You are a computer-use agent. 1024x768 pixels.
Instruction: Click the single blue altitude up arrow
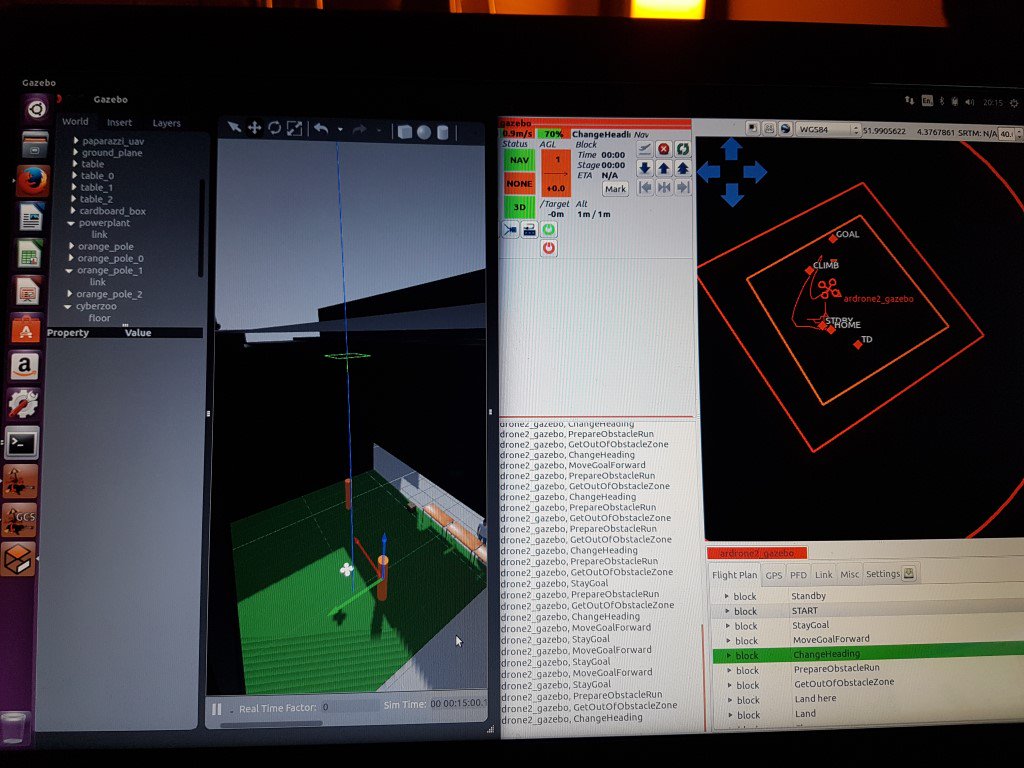pyautogui.click(x=664, y=168)
